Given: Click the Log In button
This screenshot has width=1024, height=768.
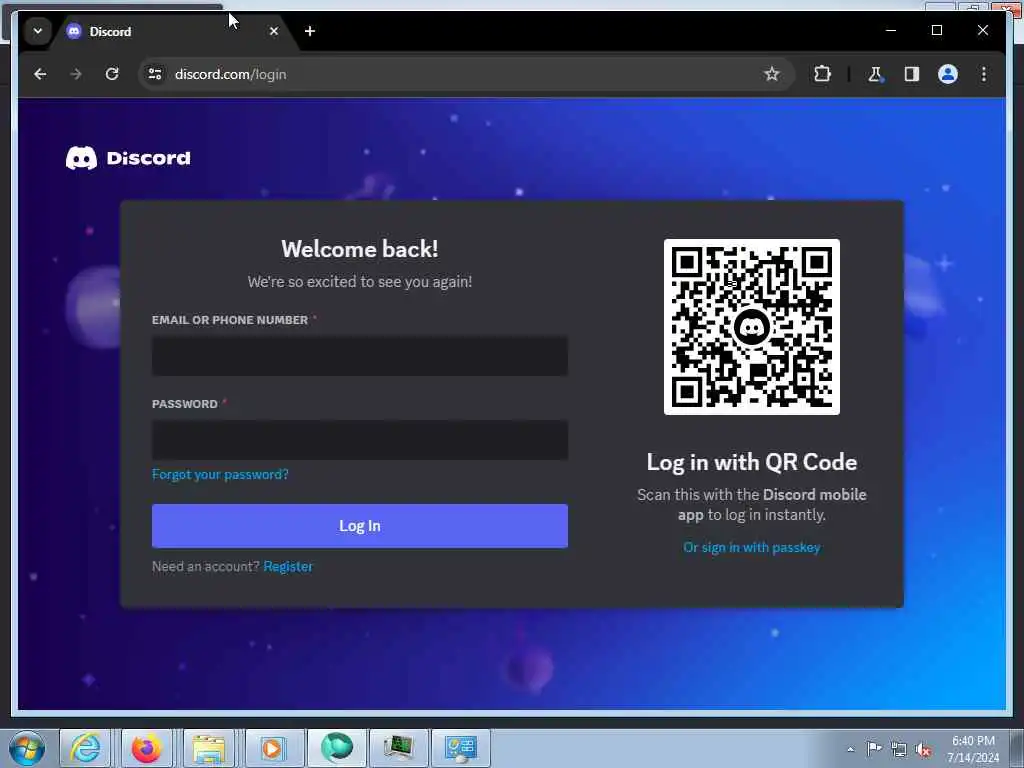Looking at the screenshot, I should point(360,526).
